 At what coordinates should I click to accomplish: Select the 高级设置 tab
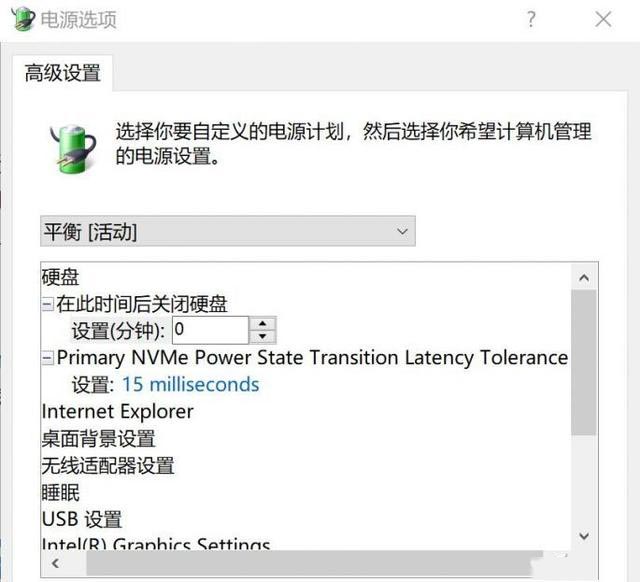tap(62, 73)
